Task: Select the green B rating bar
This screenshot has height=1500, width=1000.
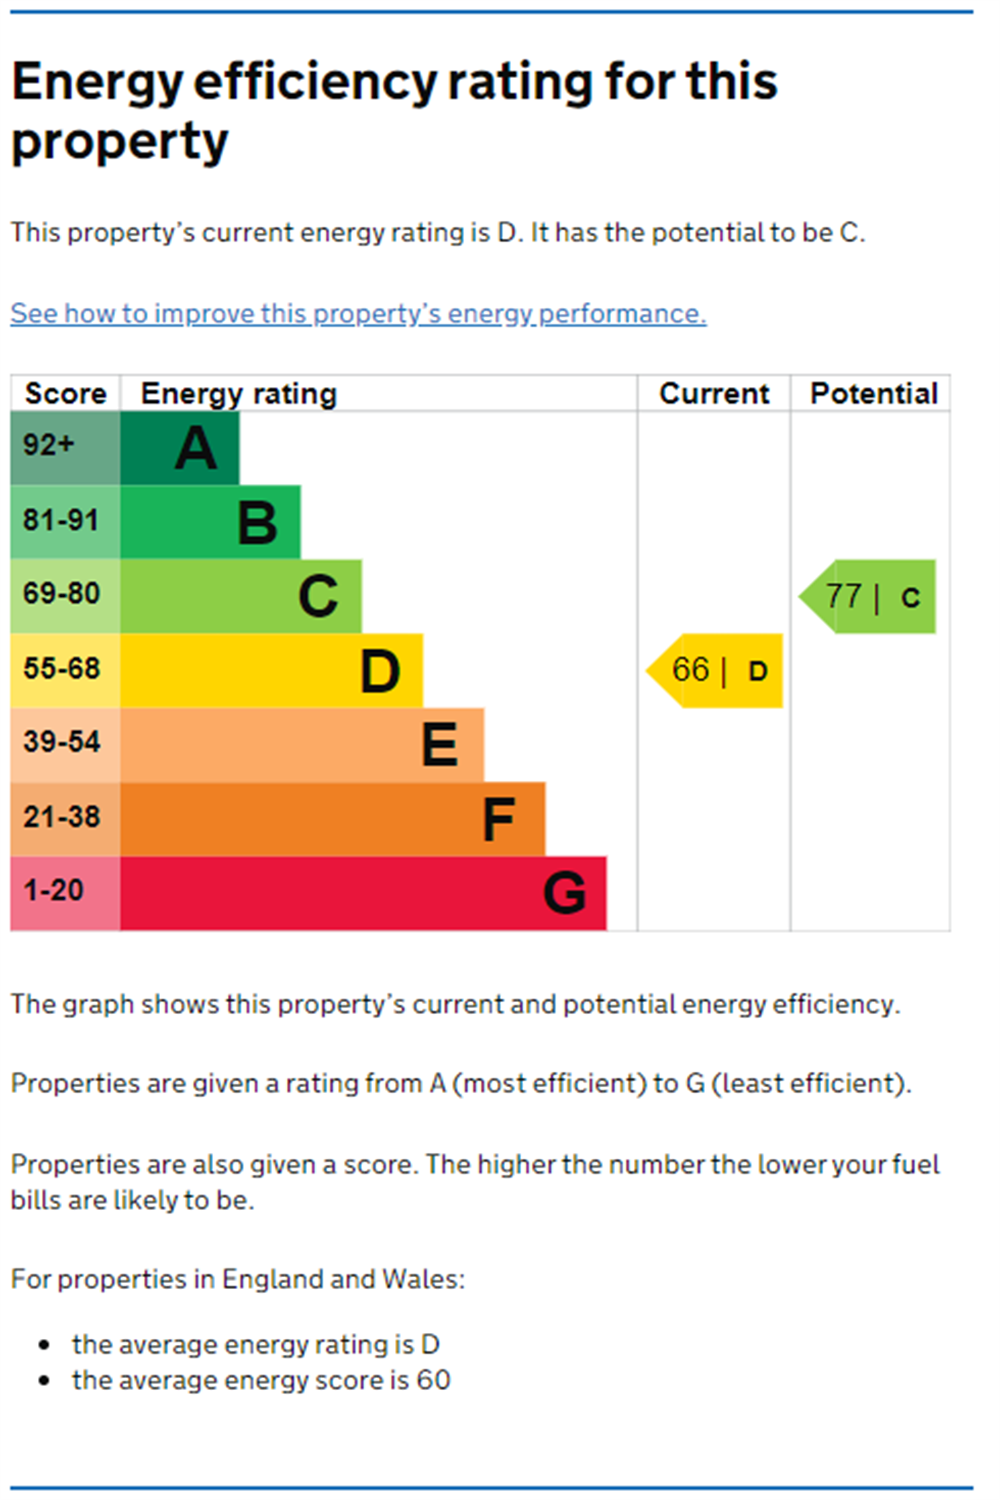Action: point(210,522)
